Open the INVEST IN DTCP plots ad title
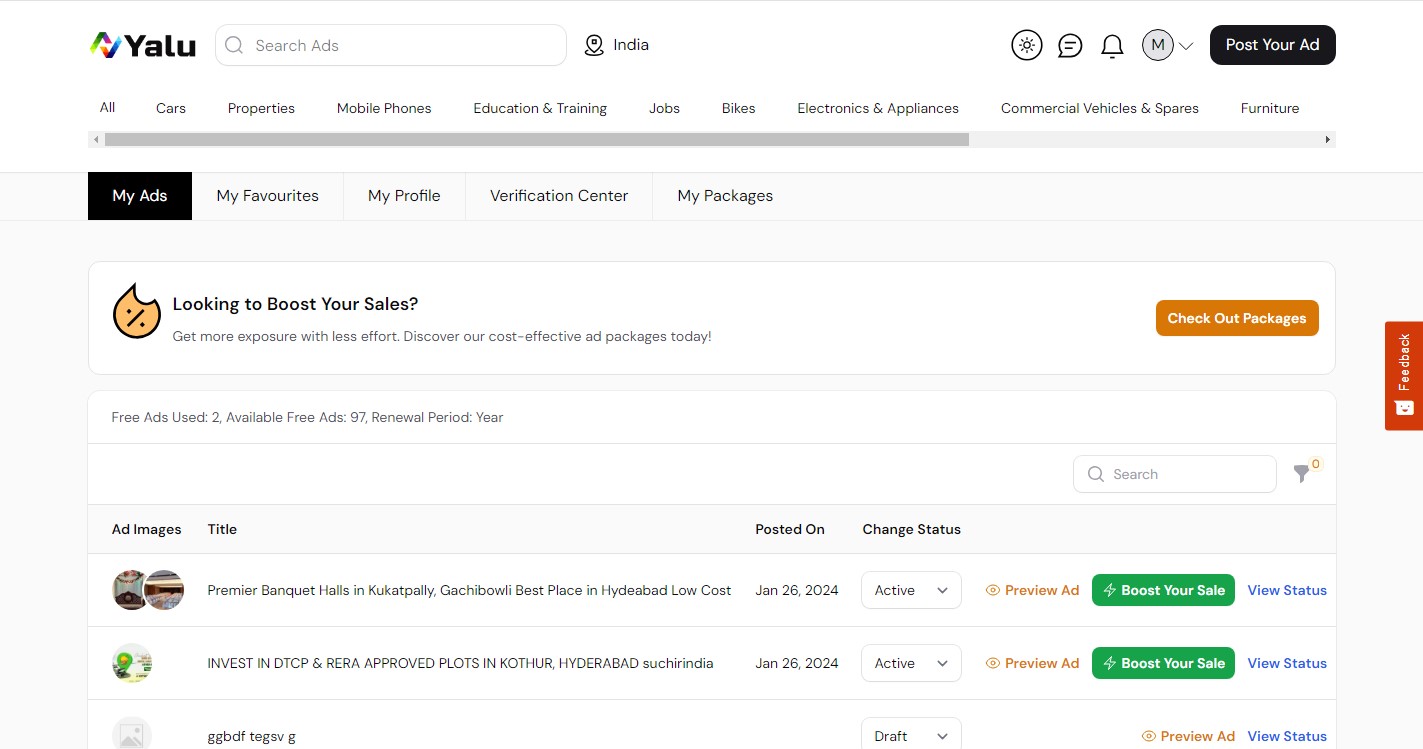This screenshot has width=1423, height=749. pos(460,663)
